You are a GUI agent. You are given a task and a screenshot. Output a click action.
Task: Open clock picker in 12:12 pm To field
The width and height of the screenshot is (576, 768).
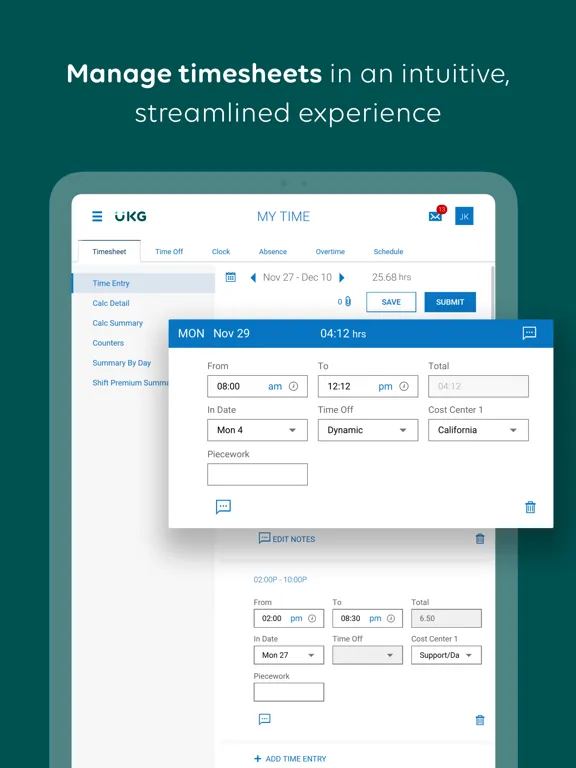coord(404,386)
